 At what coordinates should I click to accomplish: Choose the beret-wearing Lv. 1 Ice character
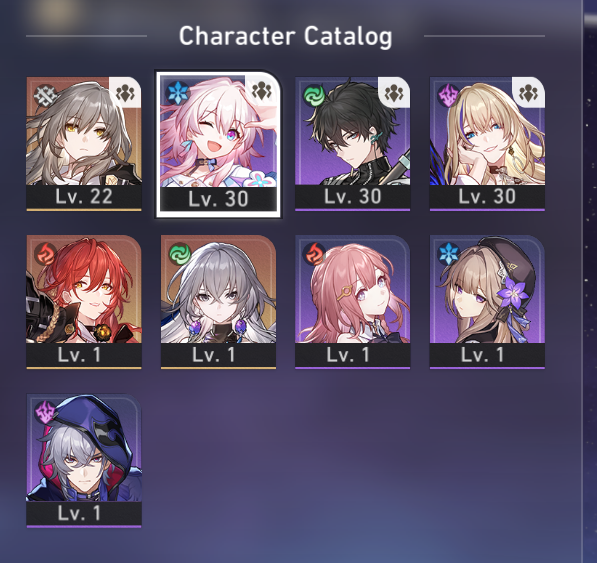(487, 302)
